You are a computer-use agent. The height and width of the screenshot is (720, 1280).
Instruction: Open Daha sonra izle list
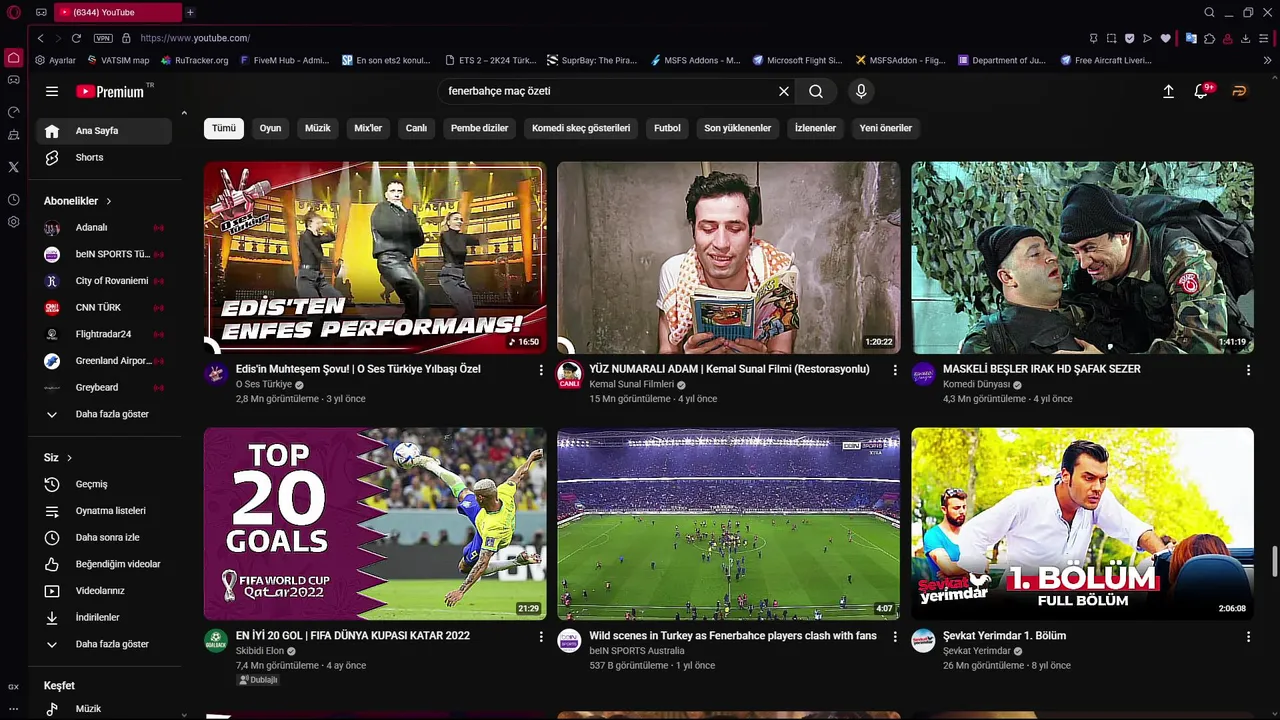pyautogui.click(x=104, y=537)
